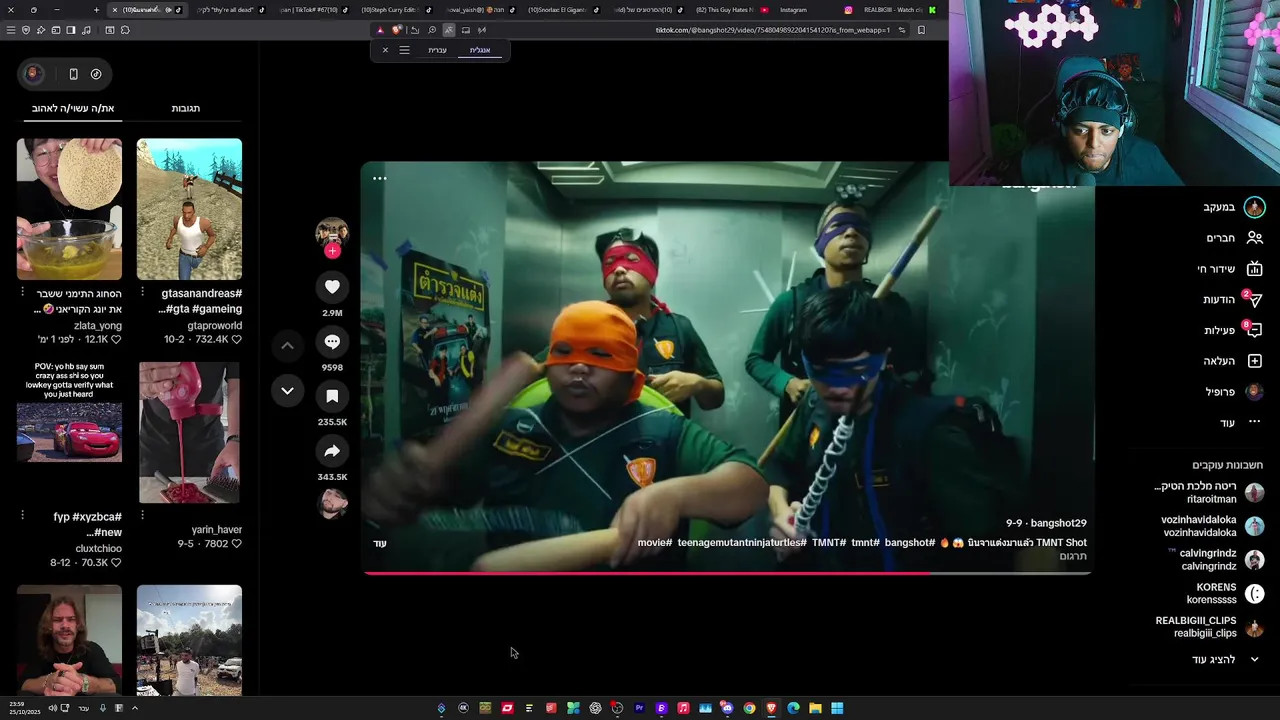This screenshot has width=1280, height=720.
Task: Open ritaroitman following account
Action: (1209, 493)
